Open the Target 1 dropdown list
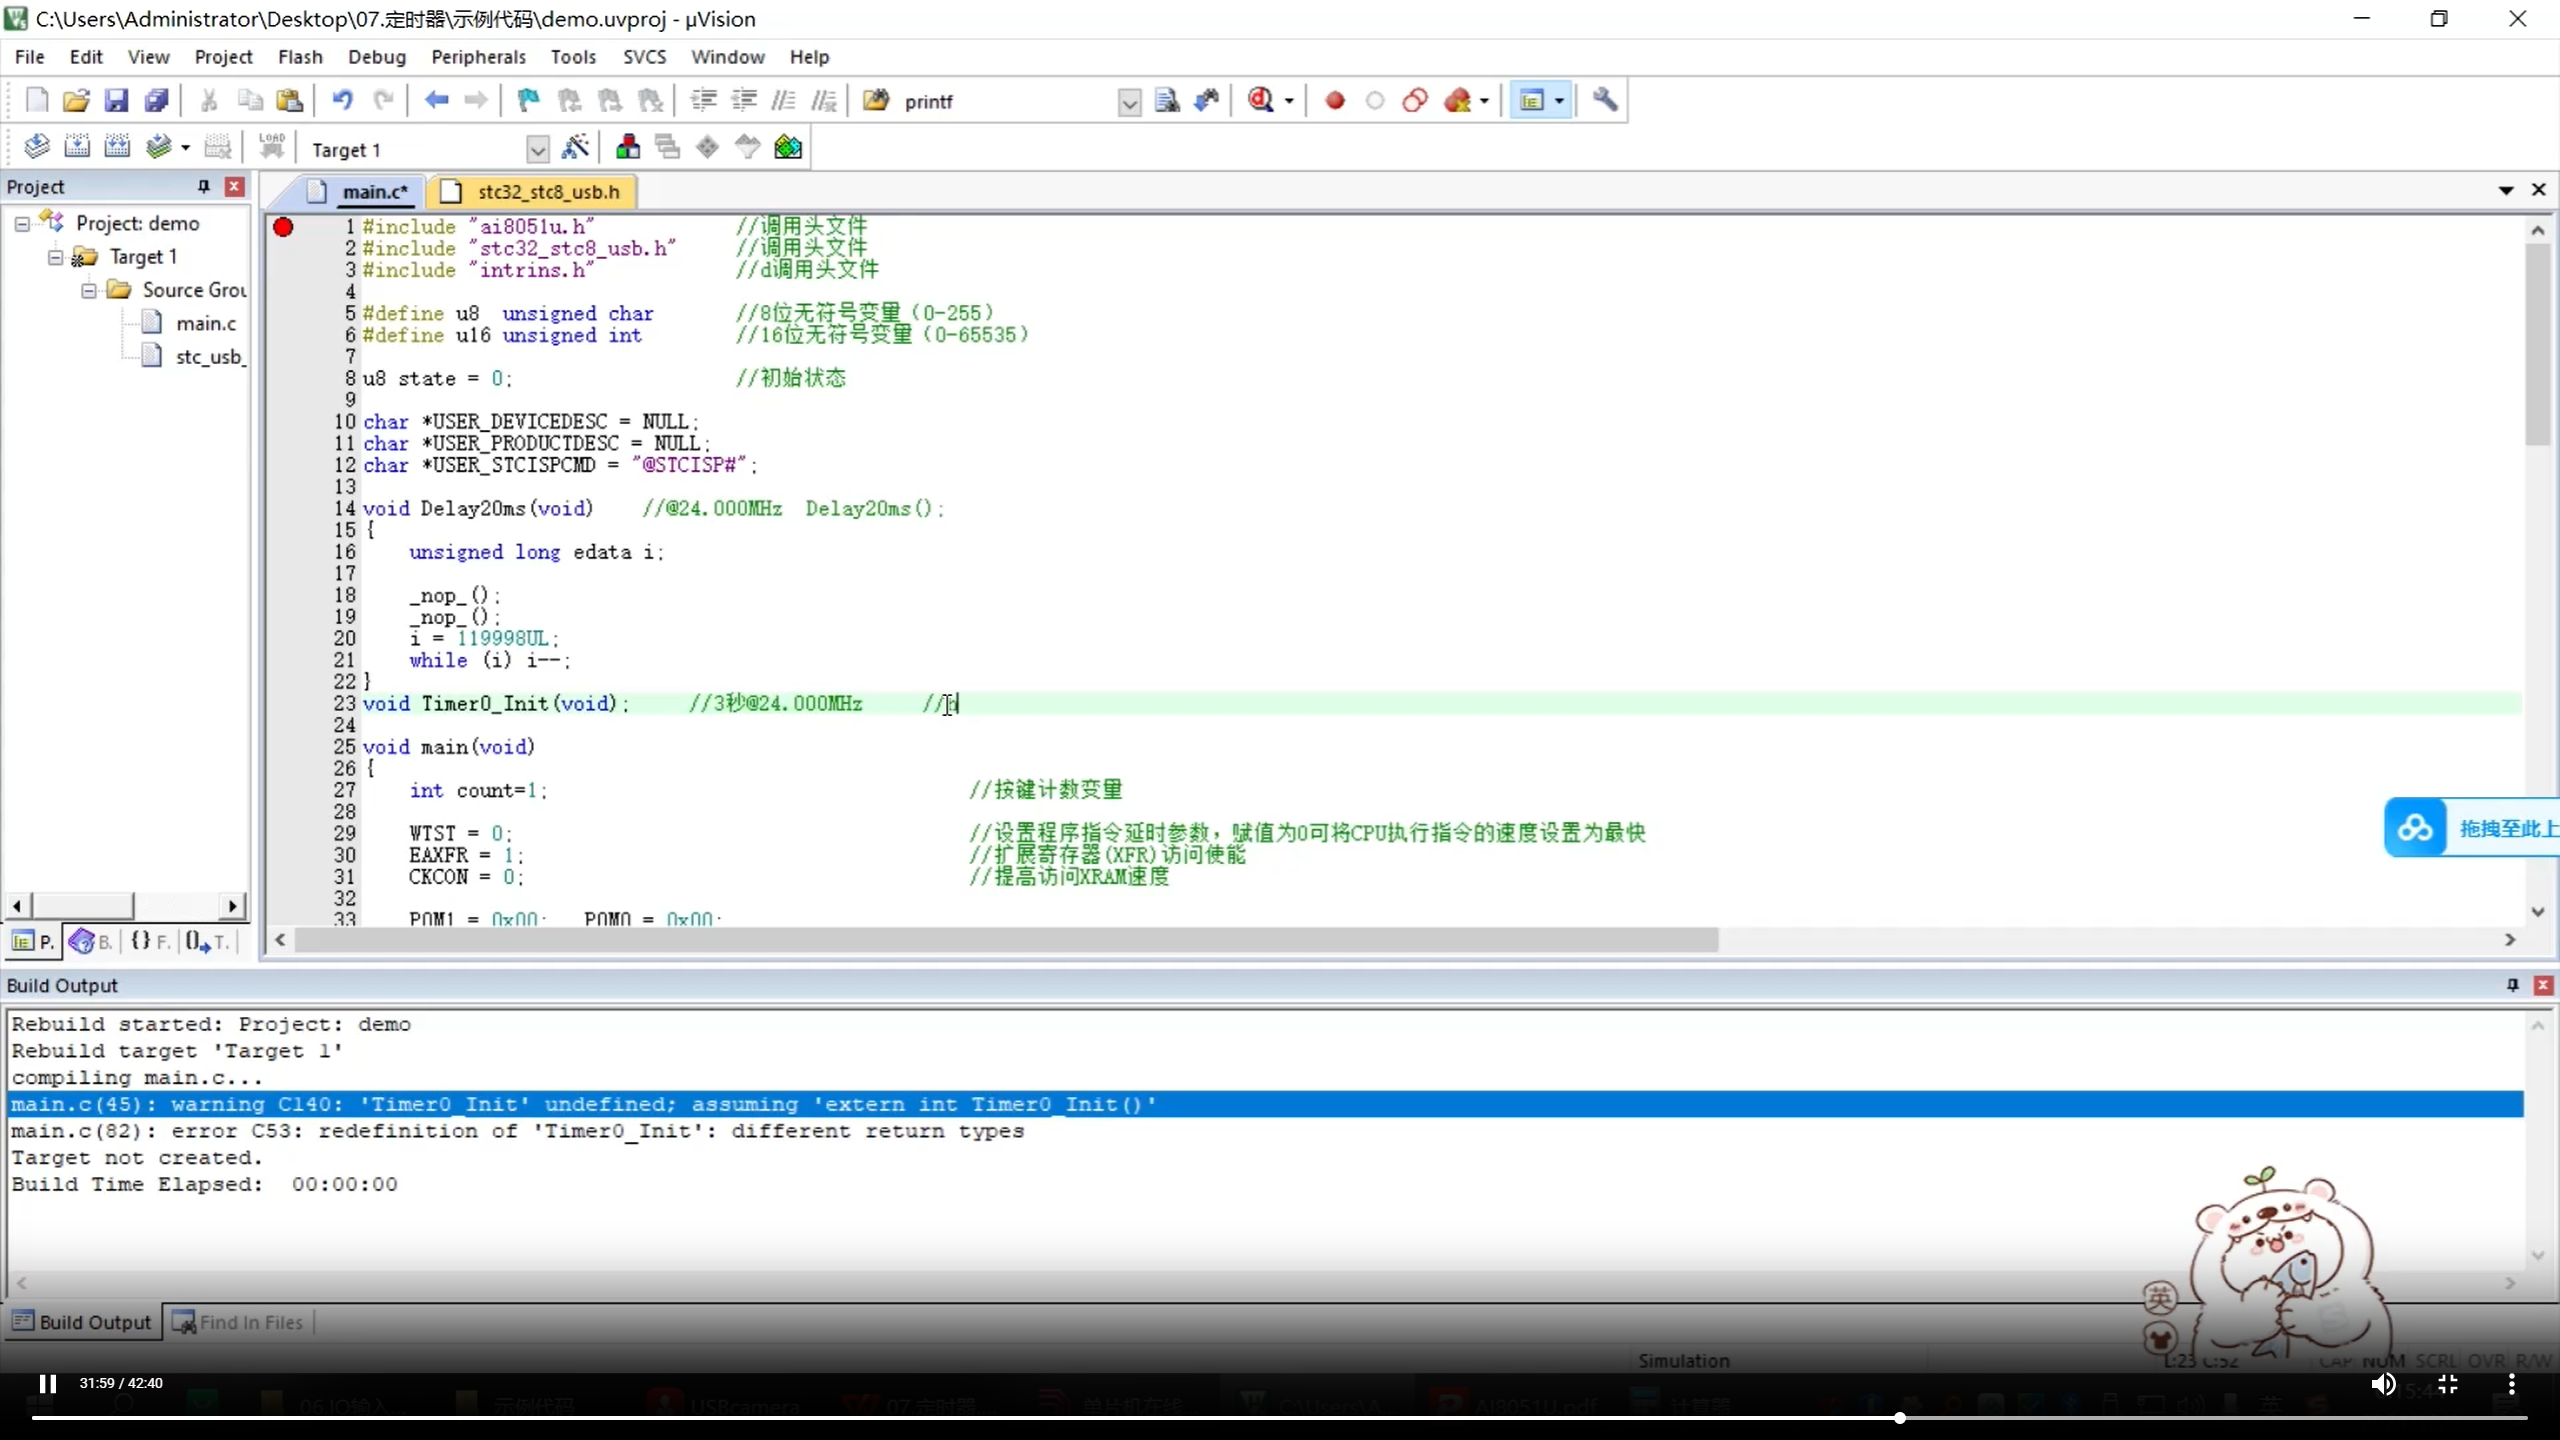This screenshot has width=2560, height=1440. click(x=537, y=150)
